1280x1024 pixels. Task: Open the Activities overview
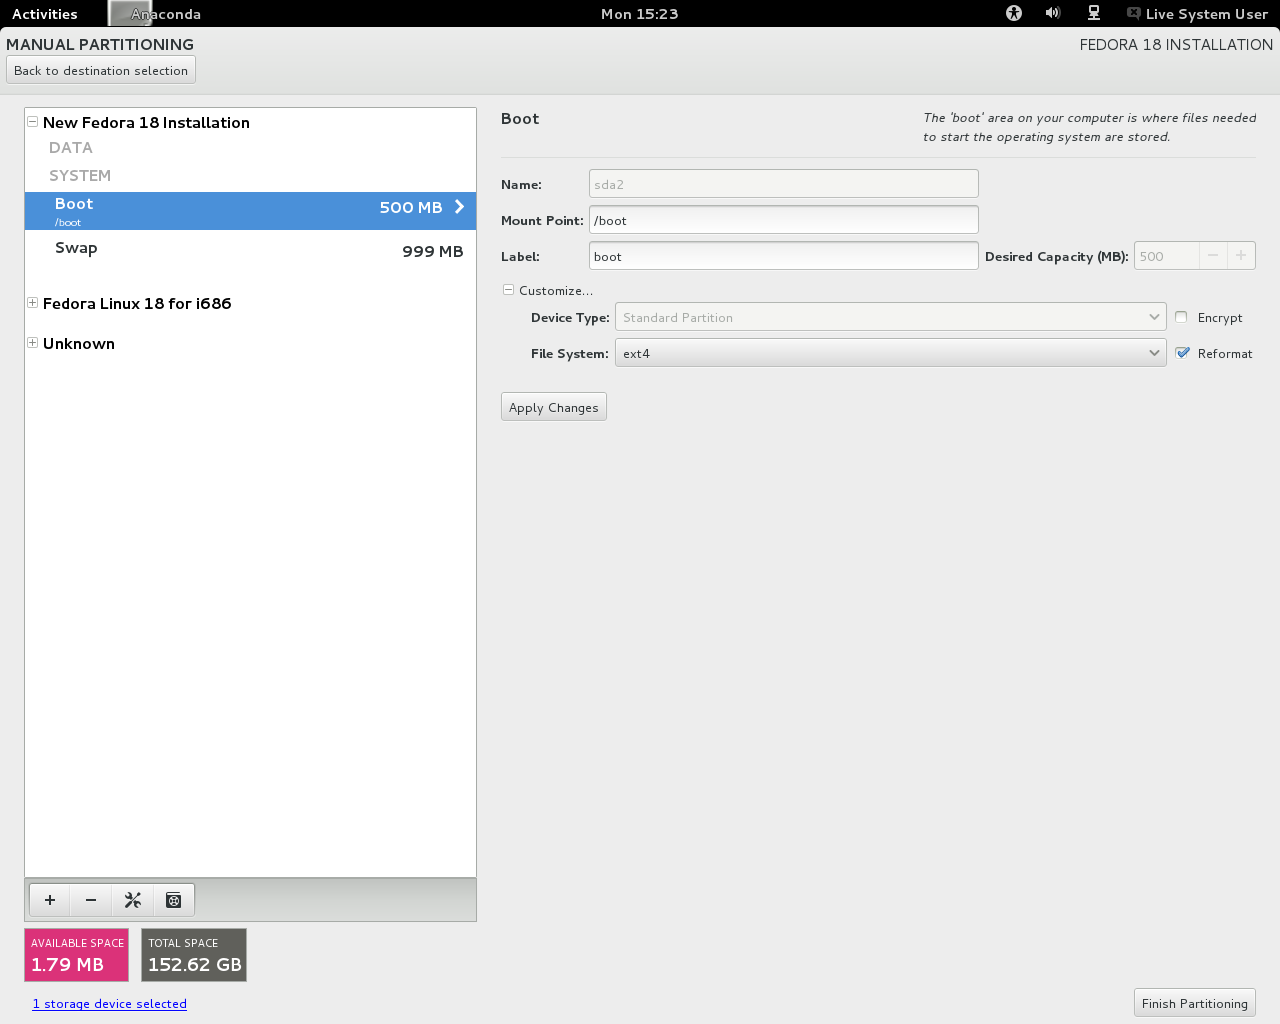point(45,14)
